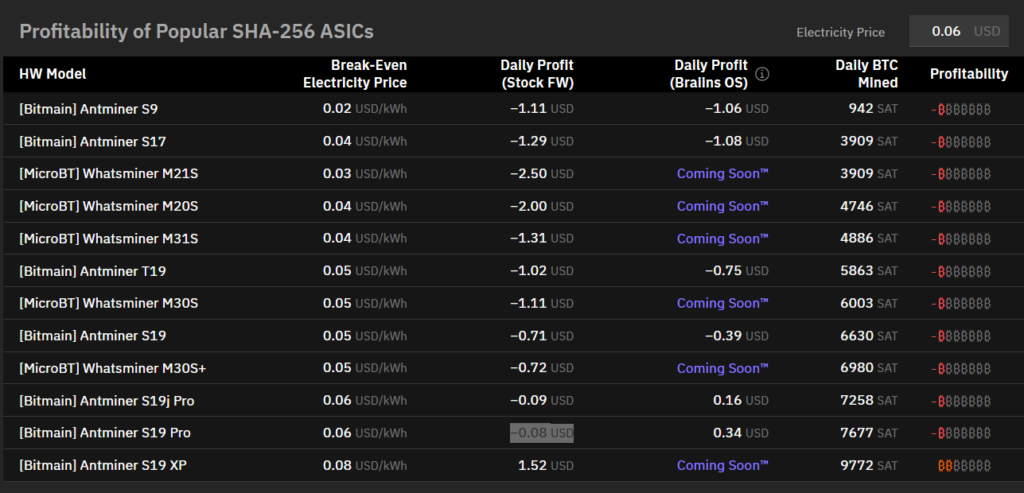
Task: Click the profitability bitcoin rating for Antminer S19 Pro
Action: click(x=961, y=434)
